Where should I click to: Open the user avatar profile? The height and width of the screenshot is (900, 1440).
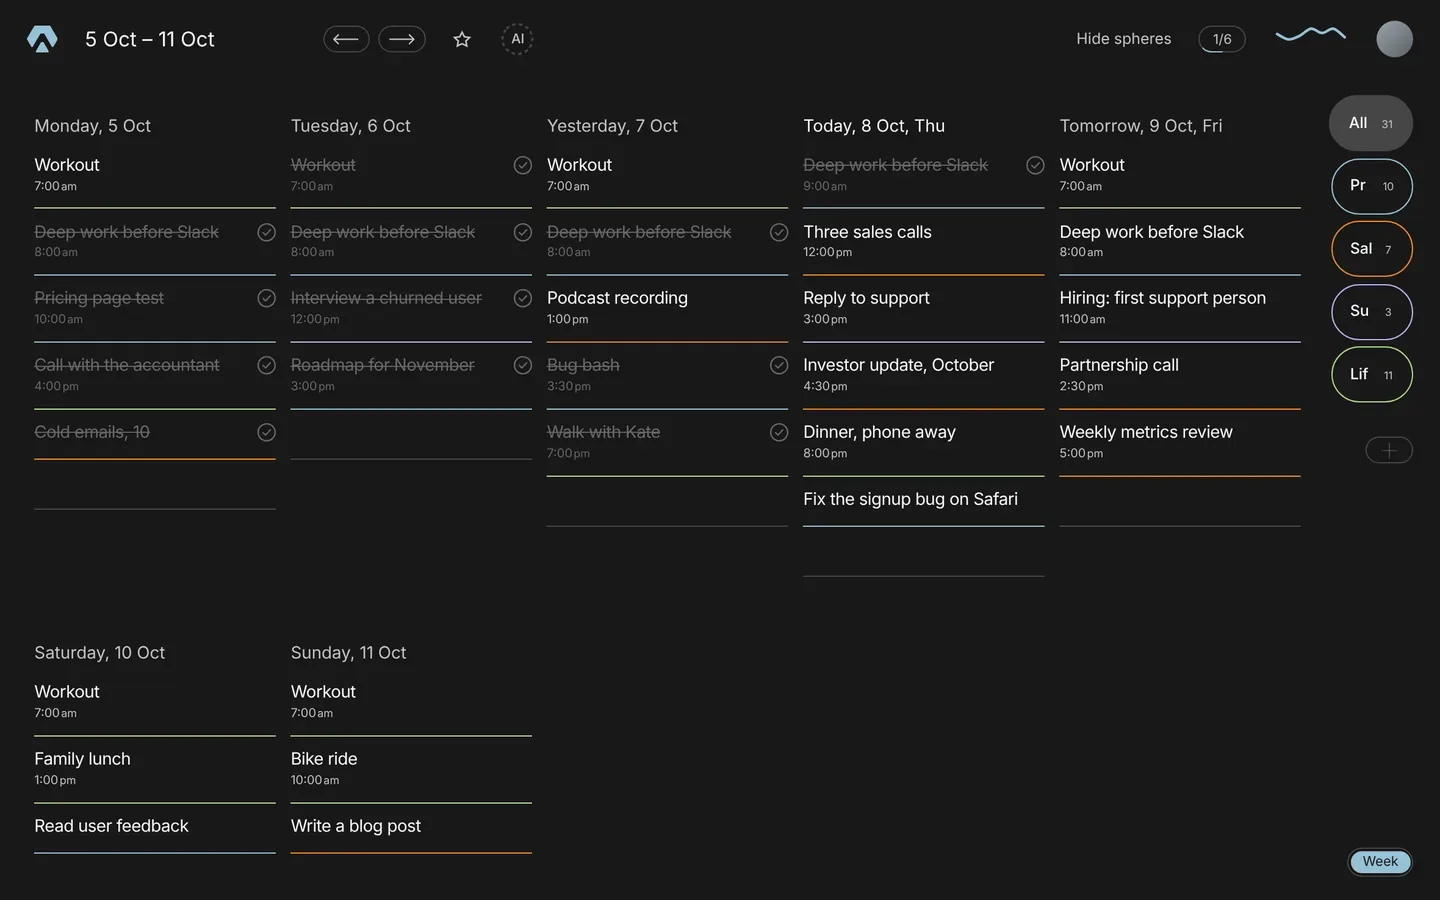click(x=1394, y=39)
